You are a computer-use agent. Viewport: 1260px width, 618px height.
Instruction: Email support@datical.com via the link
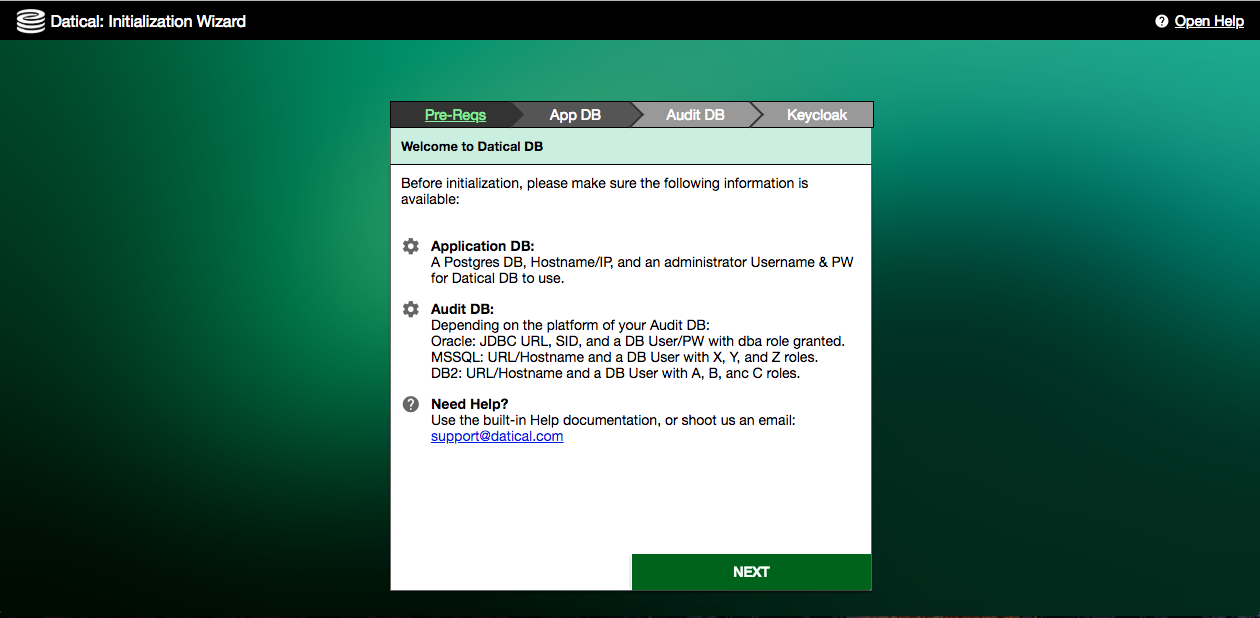(497, 436)
